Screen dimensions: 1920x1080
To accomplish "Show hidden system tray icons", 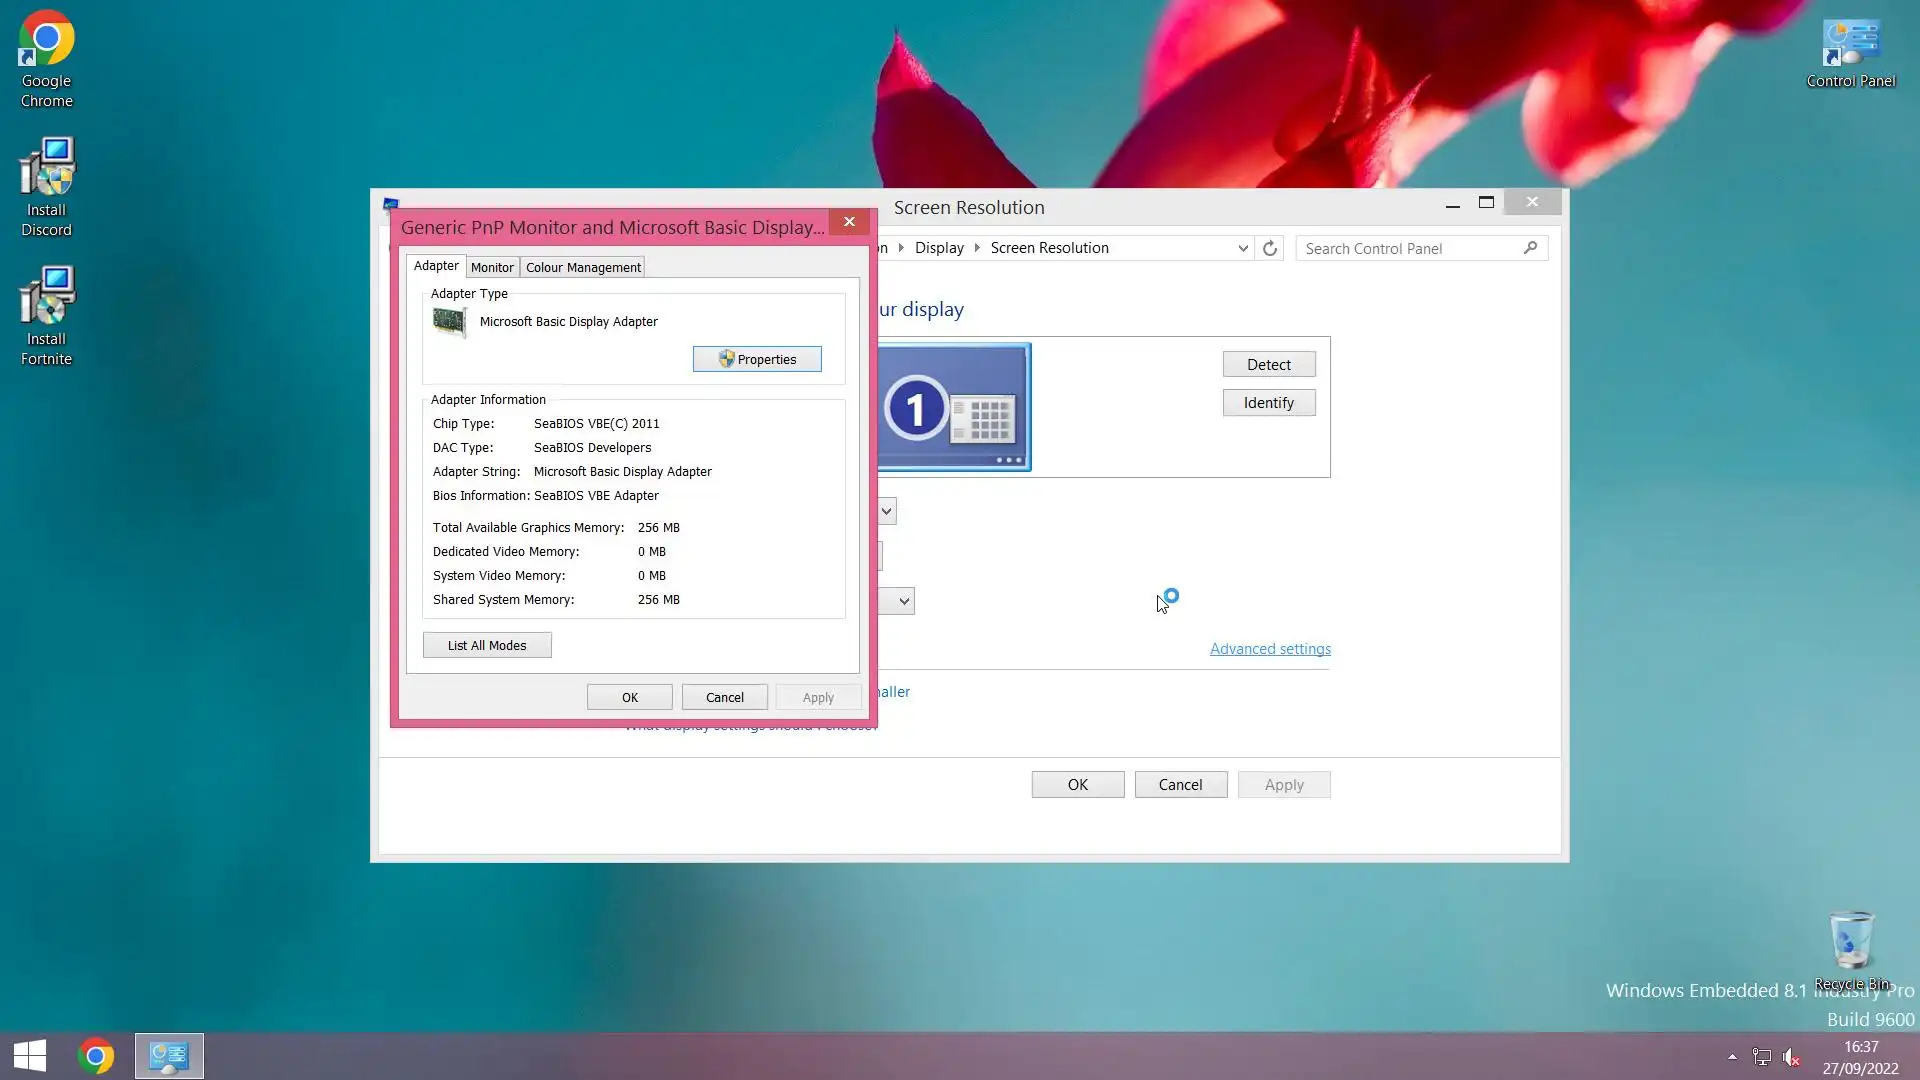I will (1732, 1057).
